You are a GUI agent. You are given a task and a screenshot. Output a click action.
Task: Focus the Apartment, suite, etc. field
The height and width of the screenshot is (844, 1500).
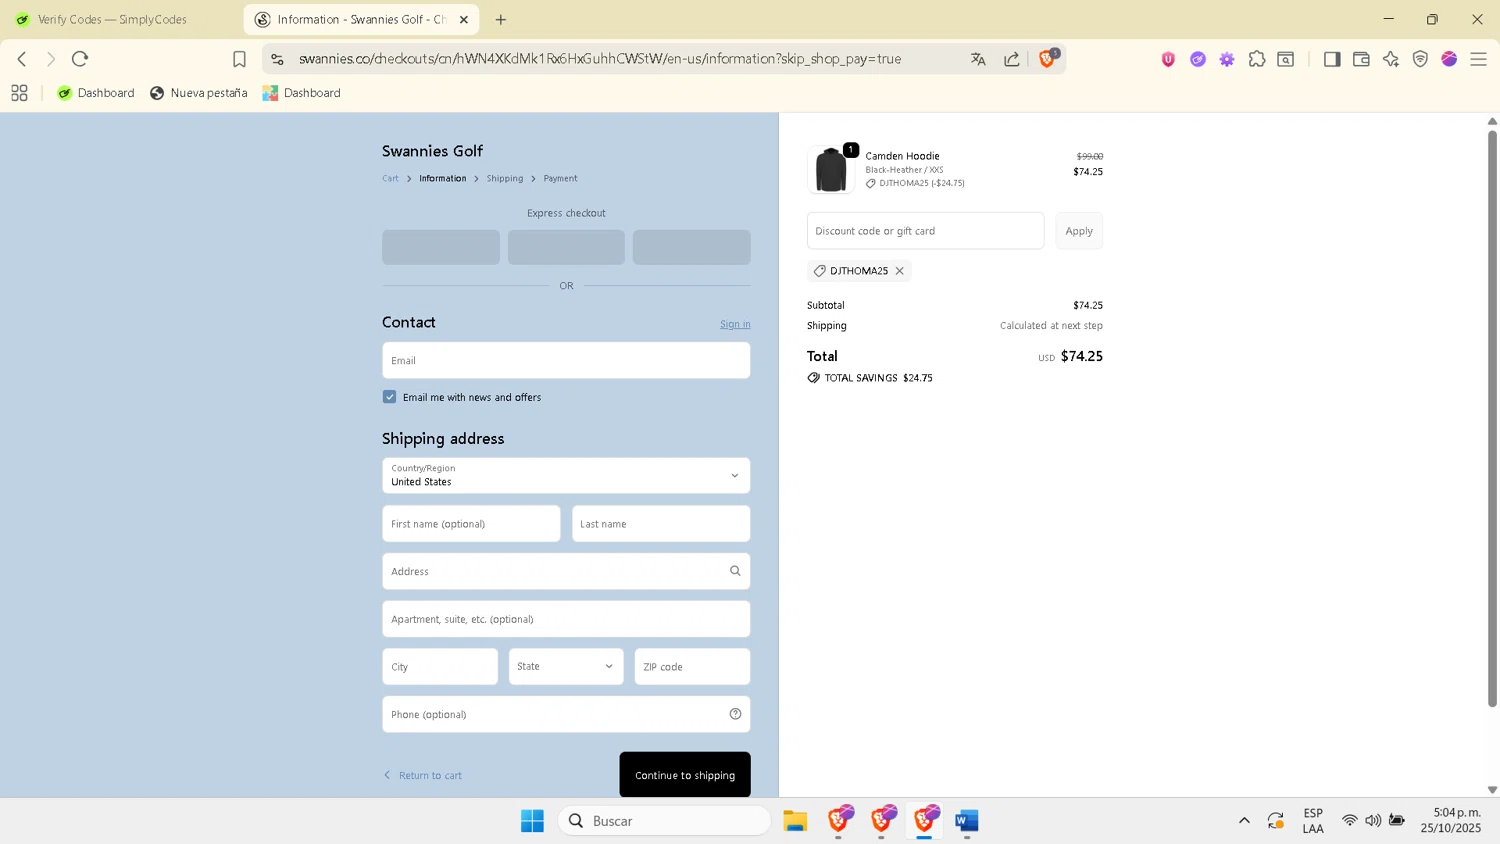pyautogui.click(x=566, y=619)
